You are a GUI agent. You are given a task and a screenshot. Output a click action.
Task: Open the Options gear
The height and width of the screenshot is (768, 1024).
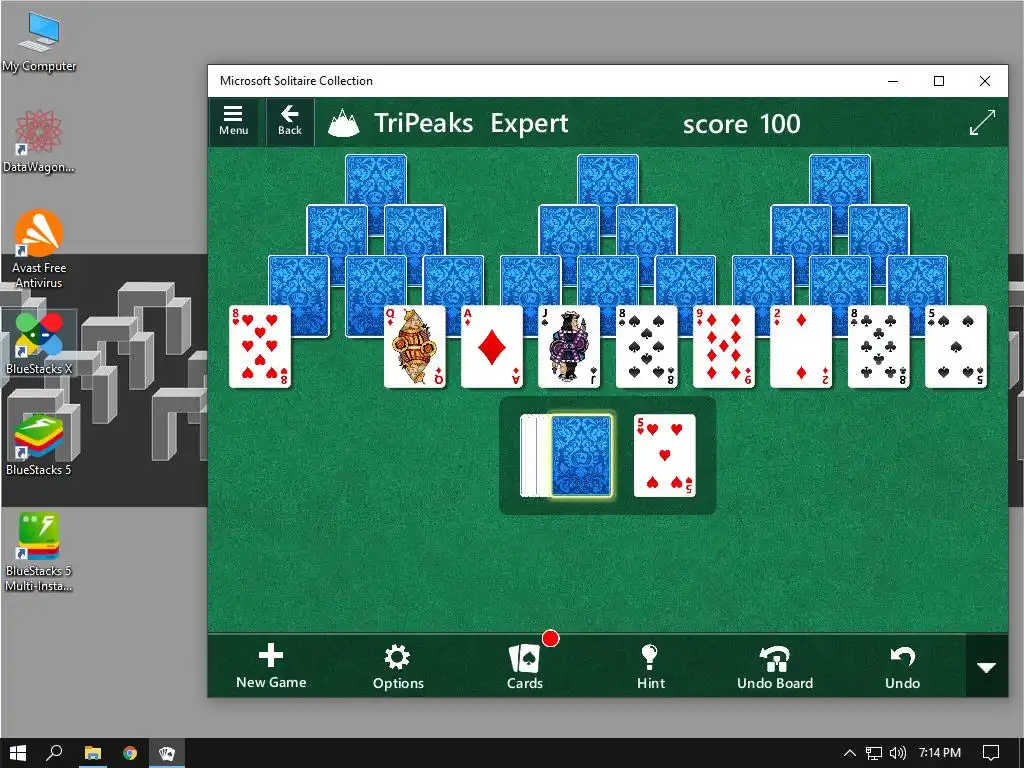pos(398,665)
